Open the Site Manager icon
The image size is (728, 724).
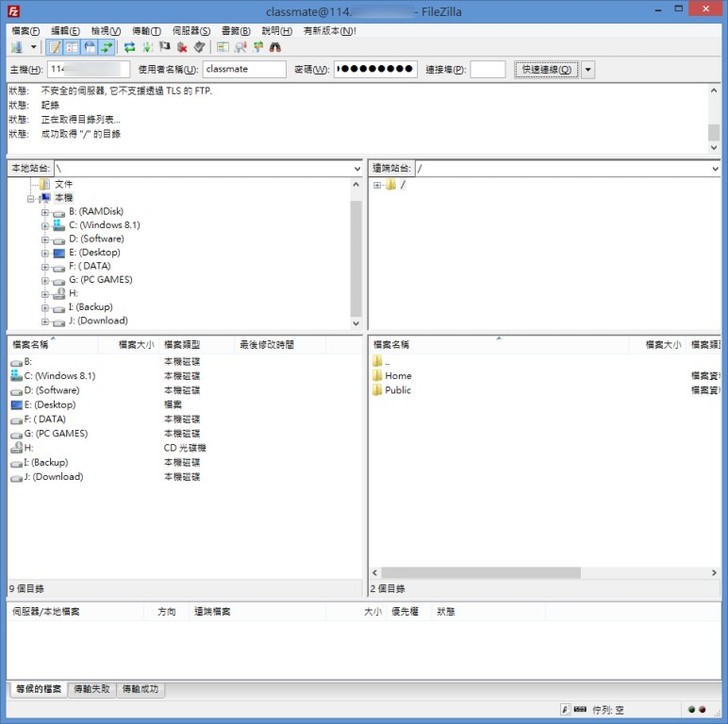click(x=17, y=47)
